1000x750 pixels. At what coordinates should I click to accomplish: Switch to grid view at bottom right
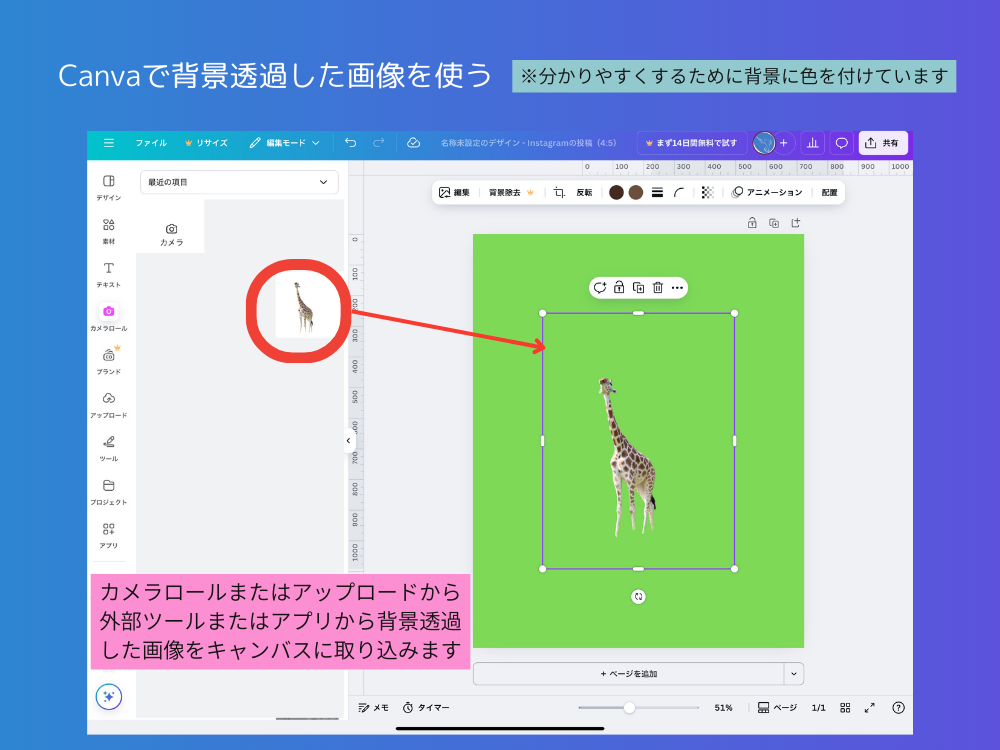845,707
